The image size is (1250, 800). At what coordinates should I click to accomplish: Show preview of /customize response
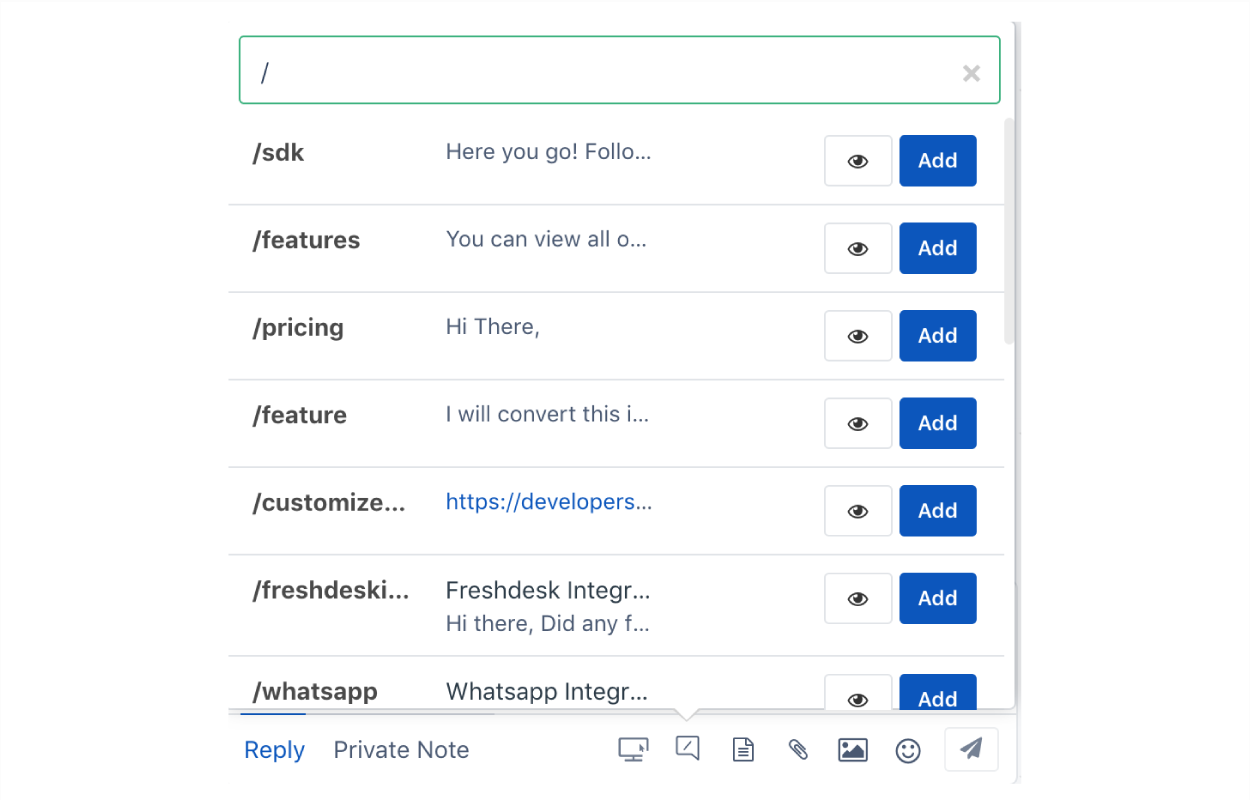tap(858, 511)
